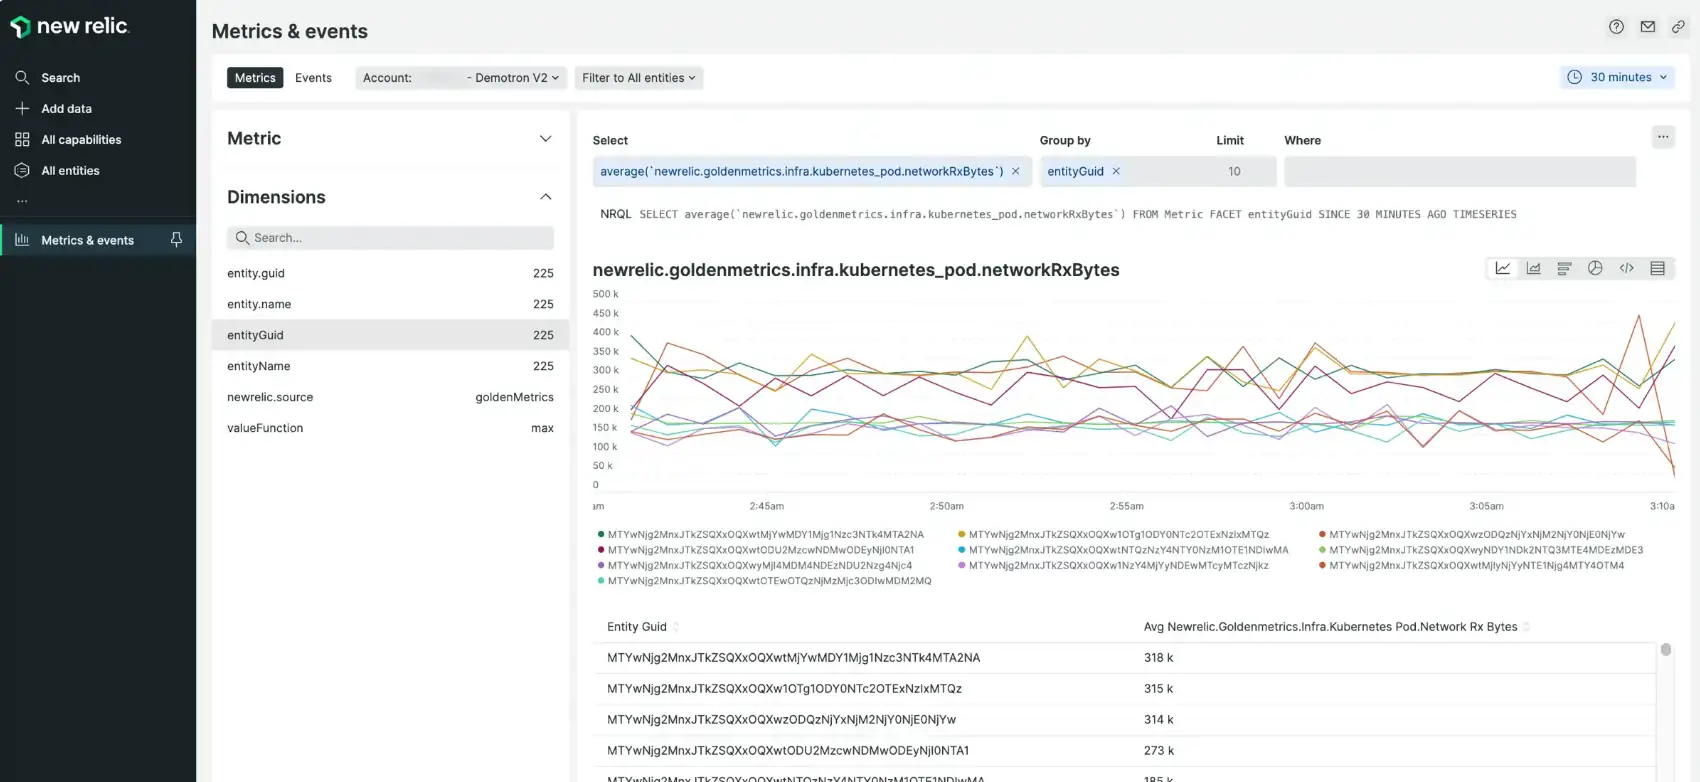The height and width of the screenshot is (782, 1700).
Task: Click table row with 318 k value
Action: 1124,658
